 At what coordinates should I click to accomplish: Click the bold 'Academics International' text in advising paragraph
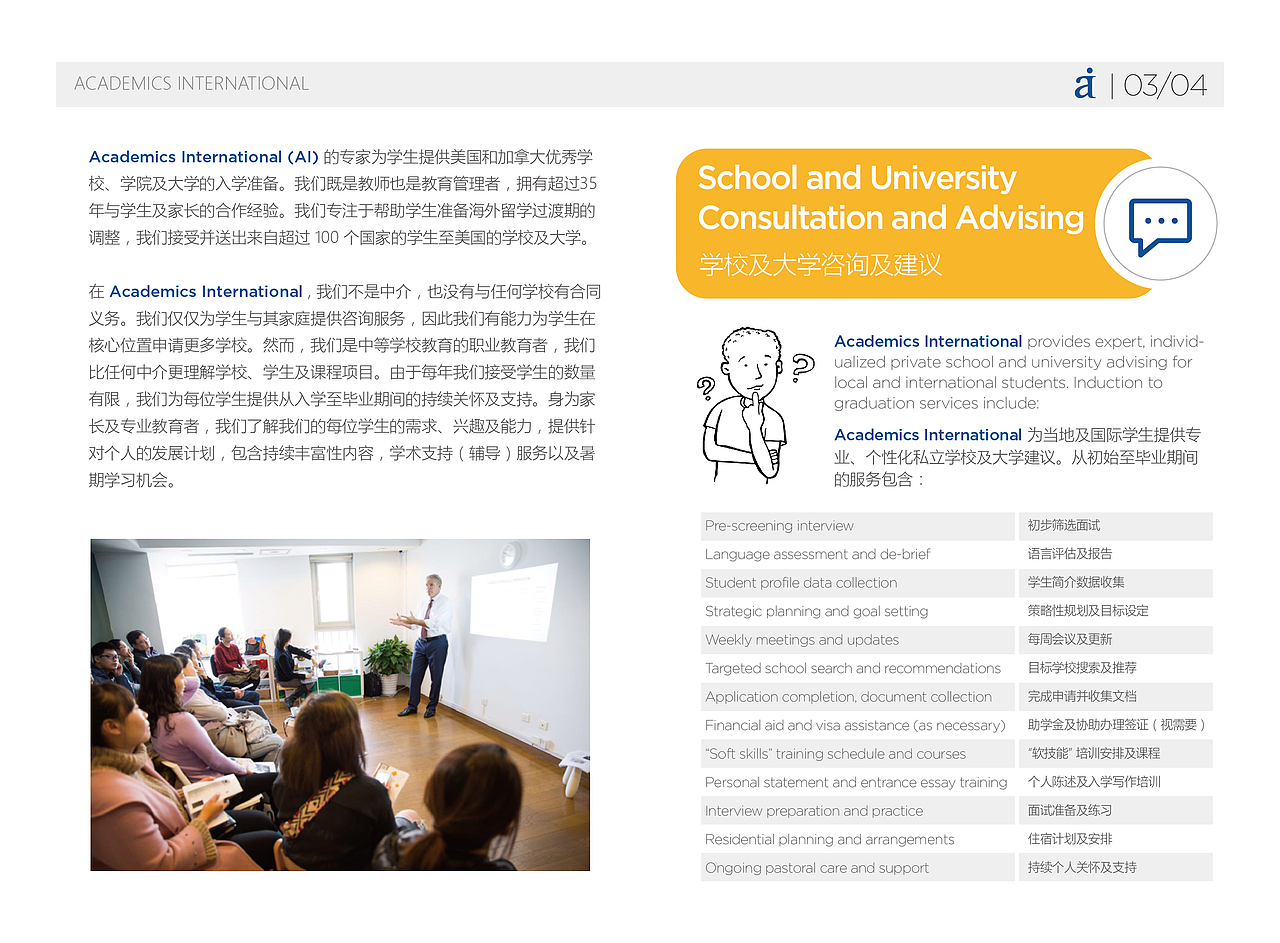pyautogui.click(x=927, y=341)
